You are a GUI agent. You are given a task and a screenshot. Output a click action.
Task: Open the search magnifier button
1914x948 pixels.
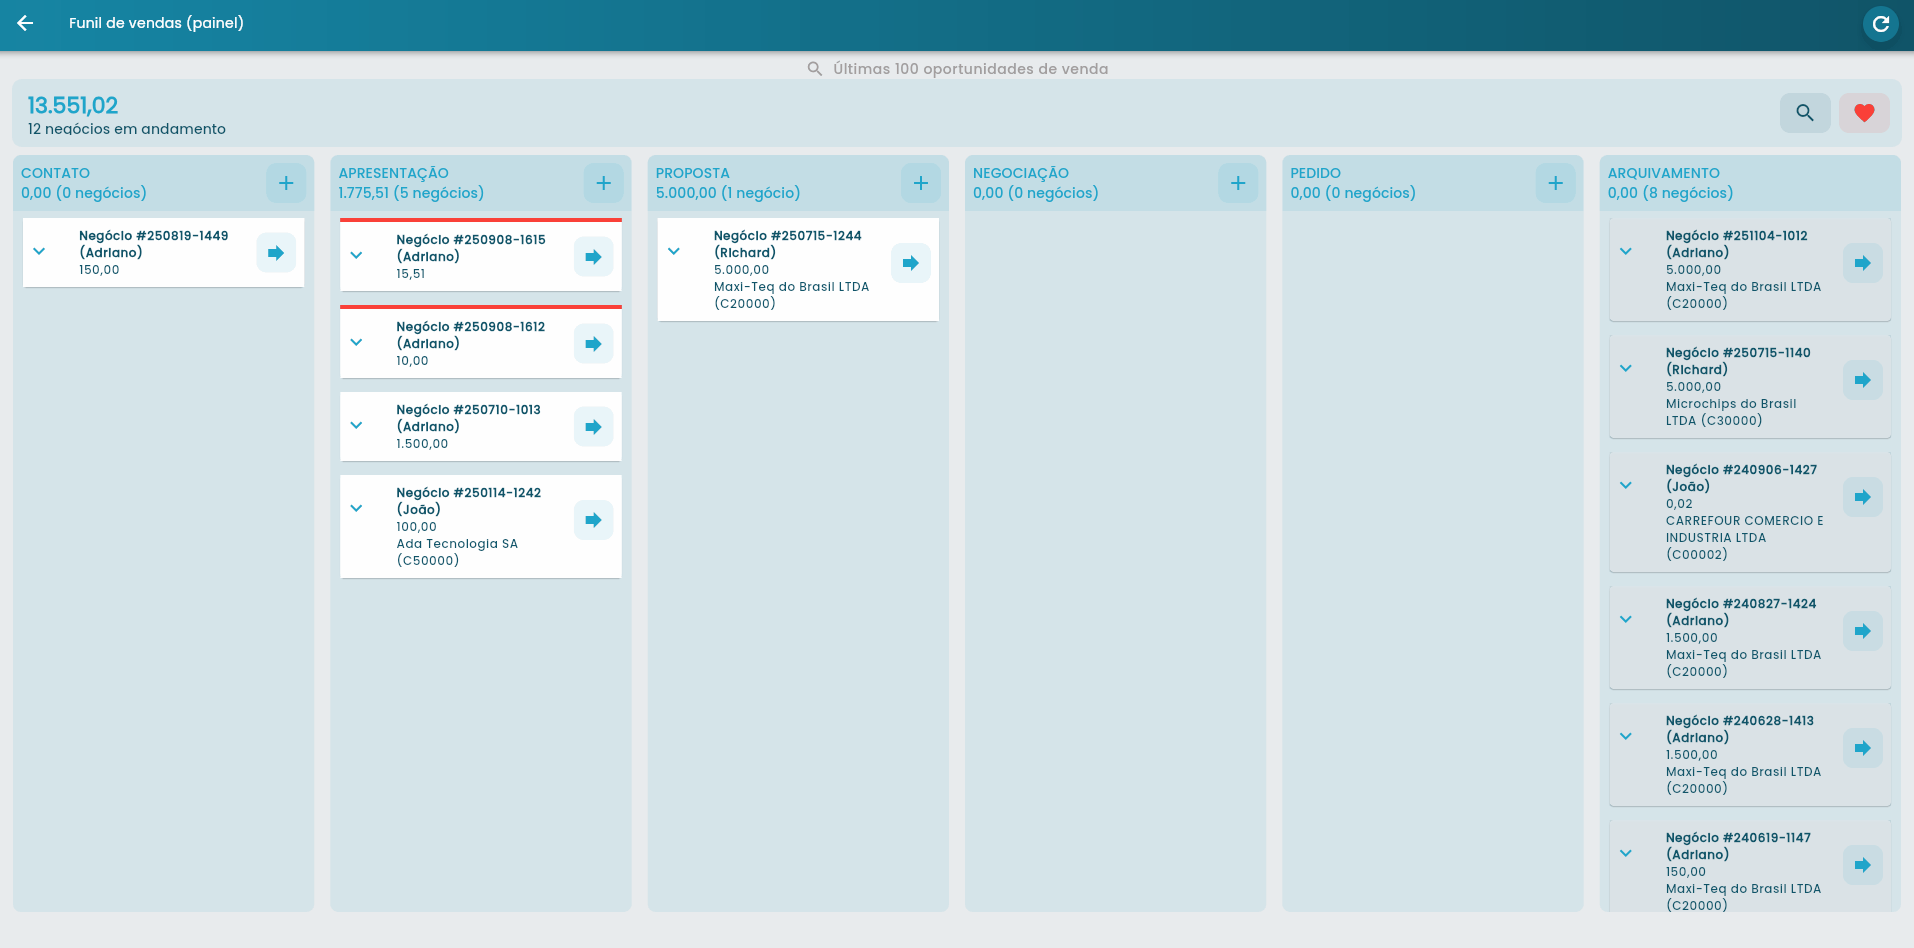coord(1804,113)
